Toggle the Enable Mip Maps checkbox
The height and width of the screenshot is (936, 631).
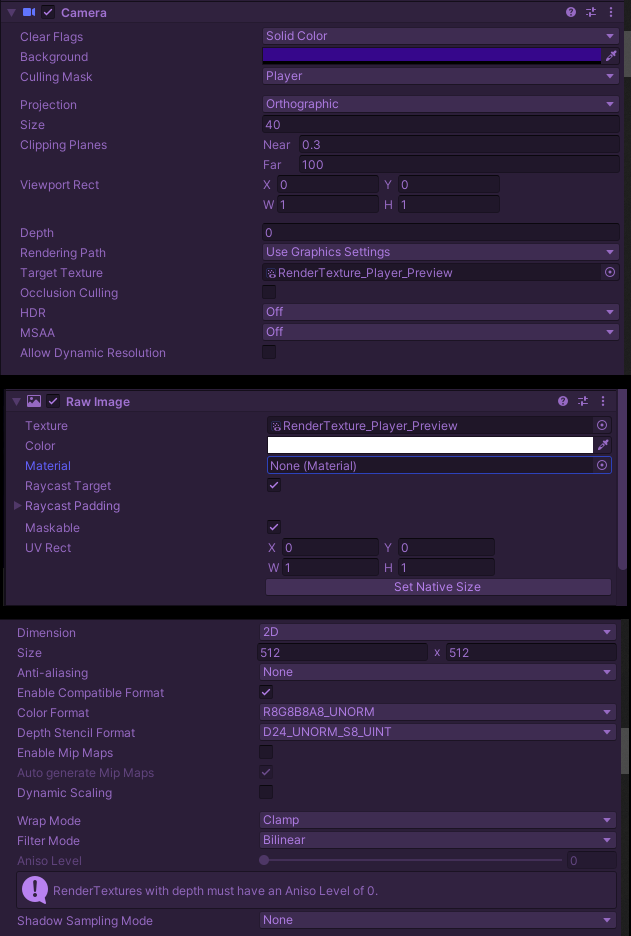click(x=266, y=752)
